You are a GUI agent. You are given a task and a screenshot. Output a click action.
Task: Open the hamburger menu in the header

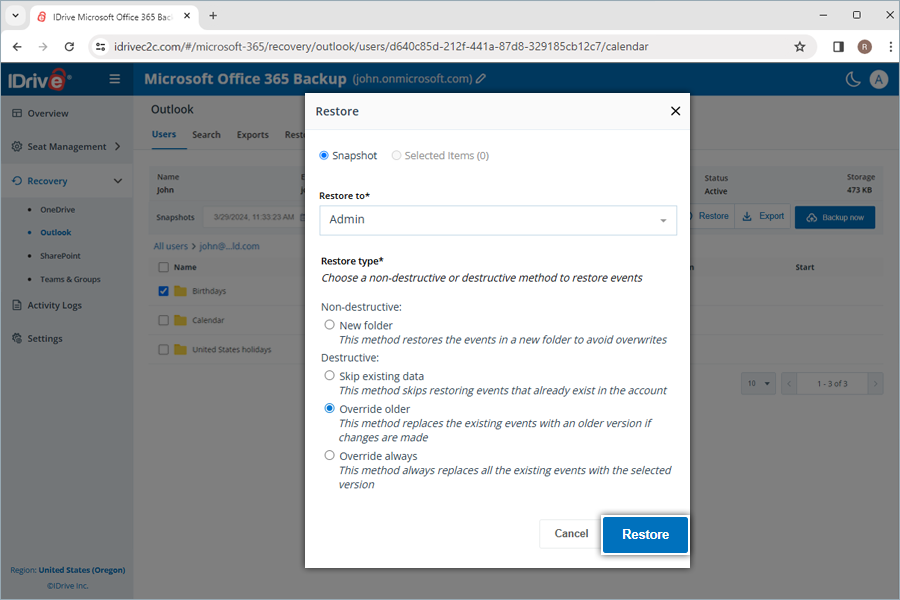click(115, 79)
